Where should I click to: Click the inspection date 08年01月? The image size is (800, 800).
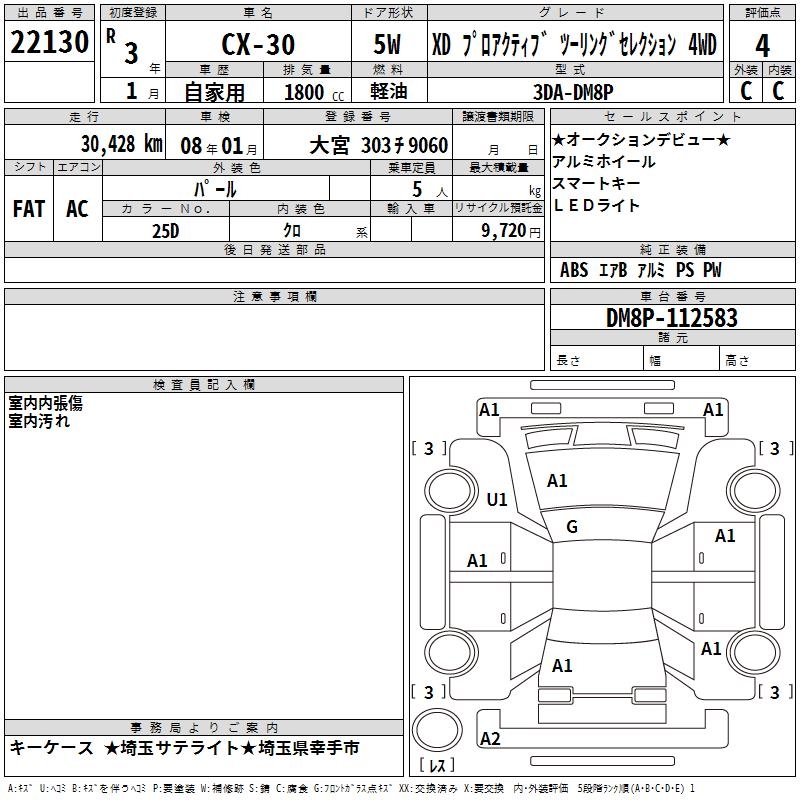(218, 146)
